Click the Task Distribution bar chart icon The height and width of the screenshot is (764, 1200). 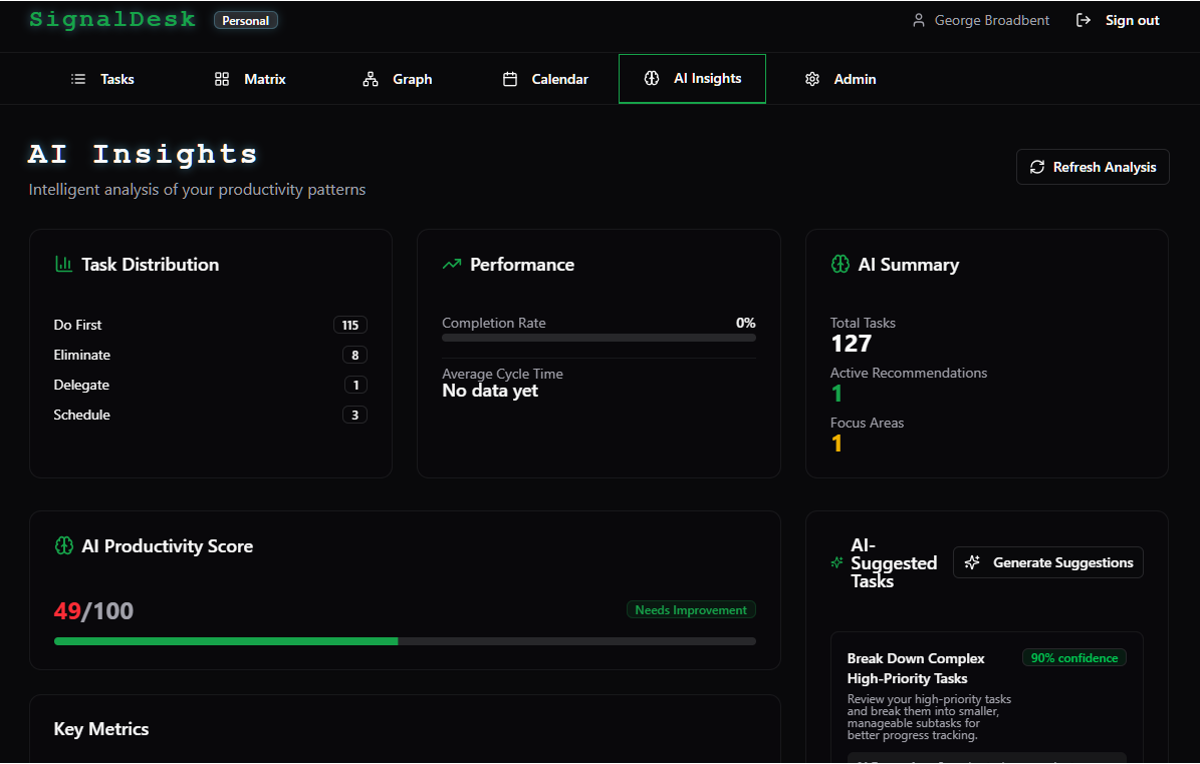coord(63,264)
